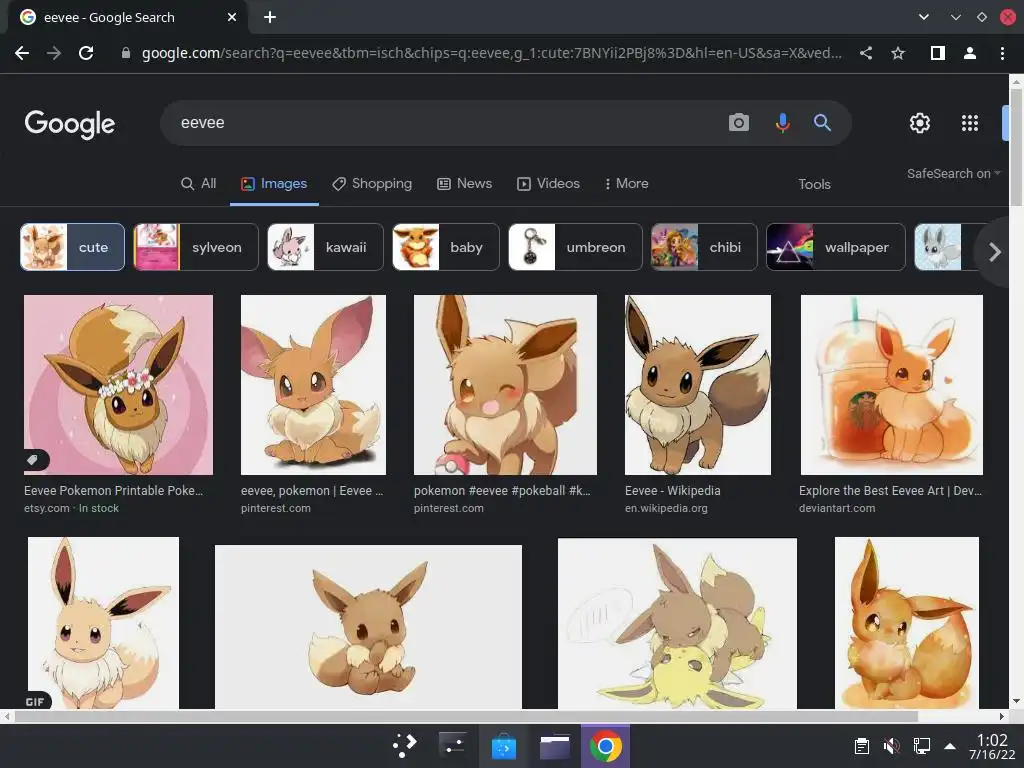
Task: Open Google quick settings gear
Action: coord(920,123)
